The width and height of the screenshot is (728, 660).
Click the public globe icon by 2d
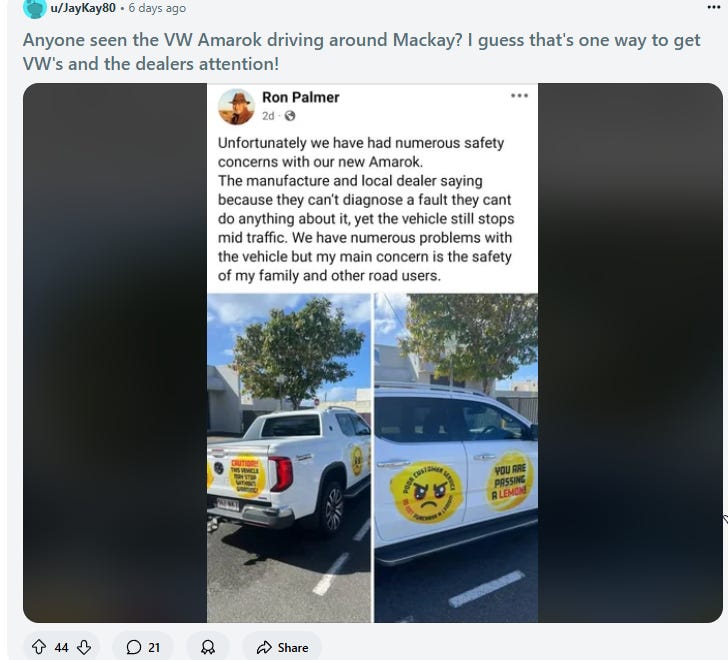[x=290, y=116]
